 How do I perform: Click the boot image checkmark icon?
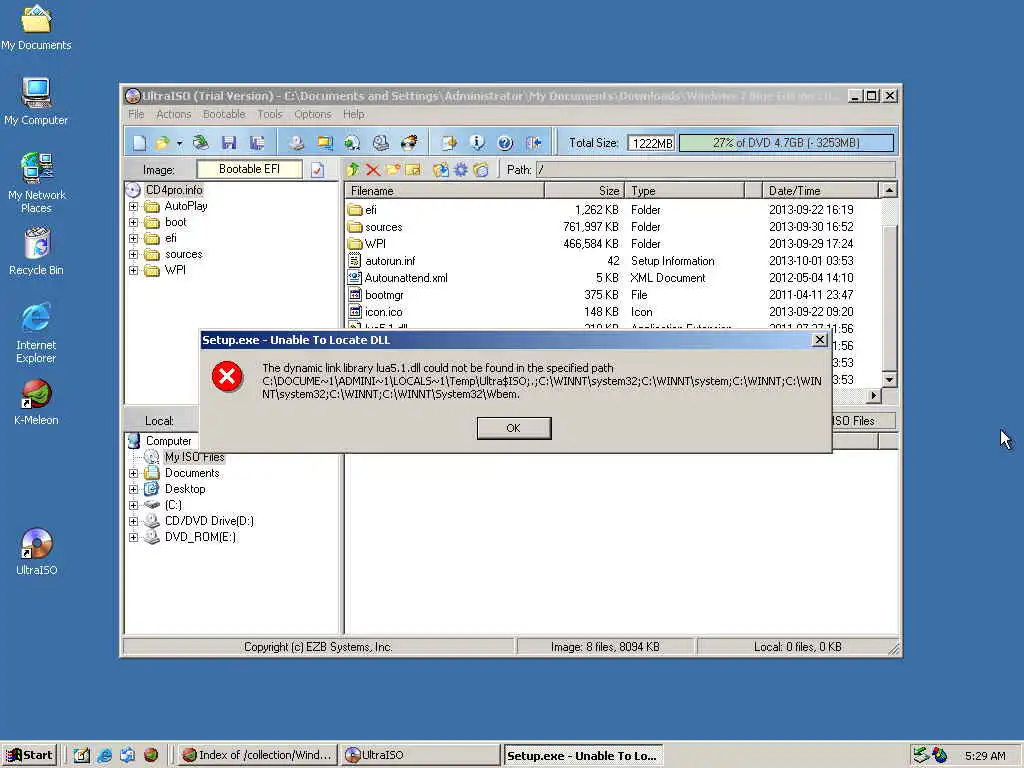(x=317, y=170)
